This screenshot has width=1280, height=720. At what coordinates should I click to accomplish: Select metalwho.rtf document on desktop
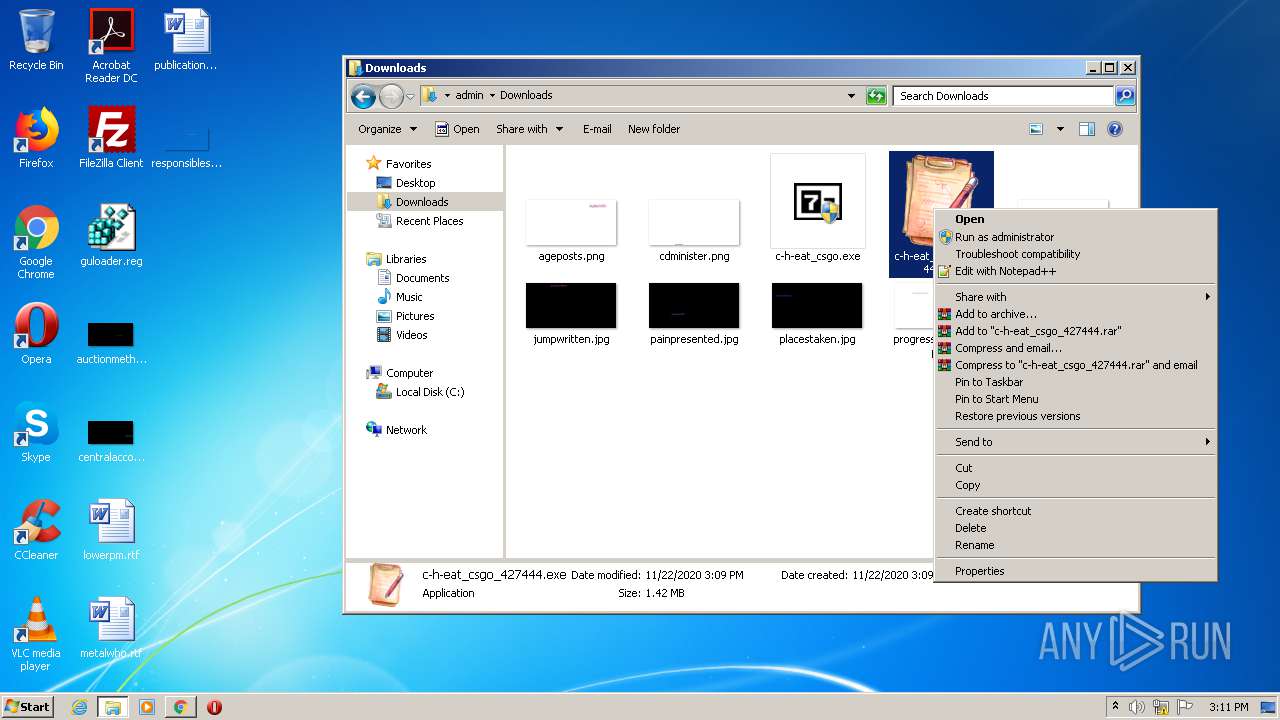[111, 628]
